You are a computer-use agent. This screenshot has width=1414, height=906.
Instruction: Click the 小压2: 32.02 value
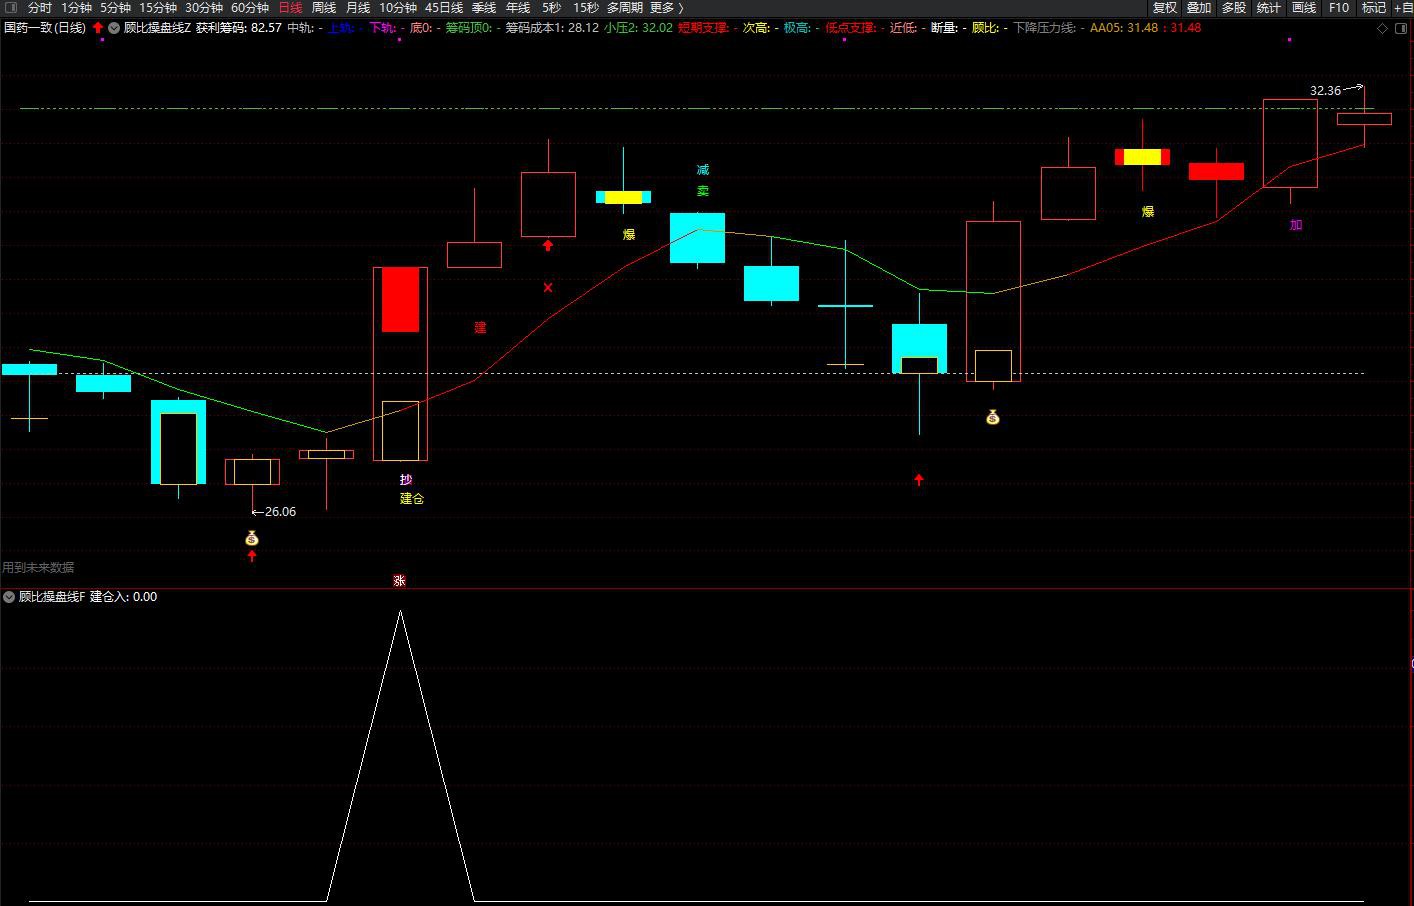638,28
